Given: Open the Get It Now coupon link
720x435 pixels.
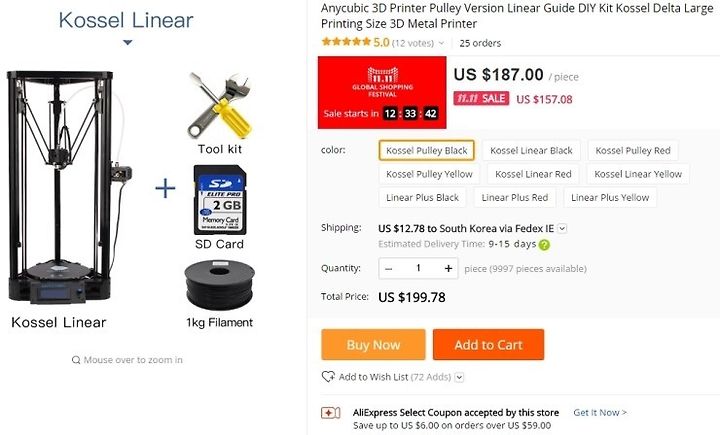Looking at the screenshot, I should click(600, 412).
